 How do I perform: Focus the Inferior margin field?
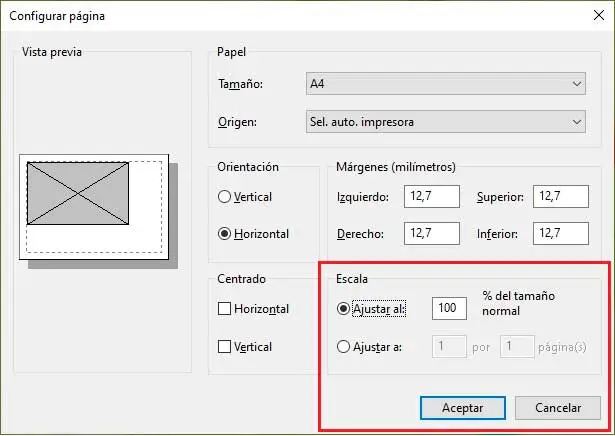tap(561, 234)
